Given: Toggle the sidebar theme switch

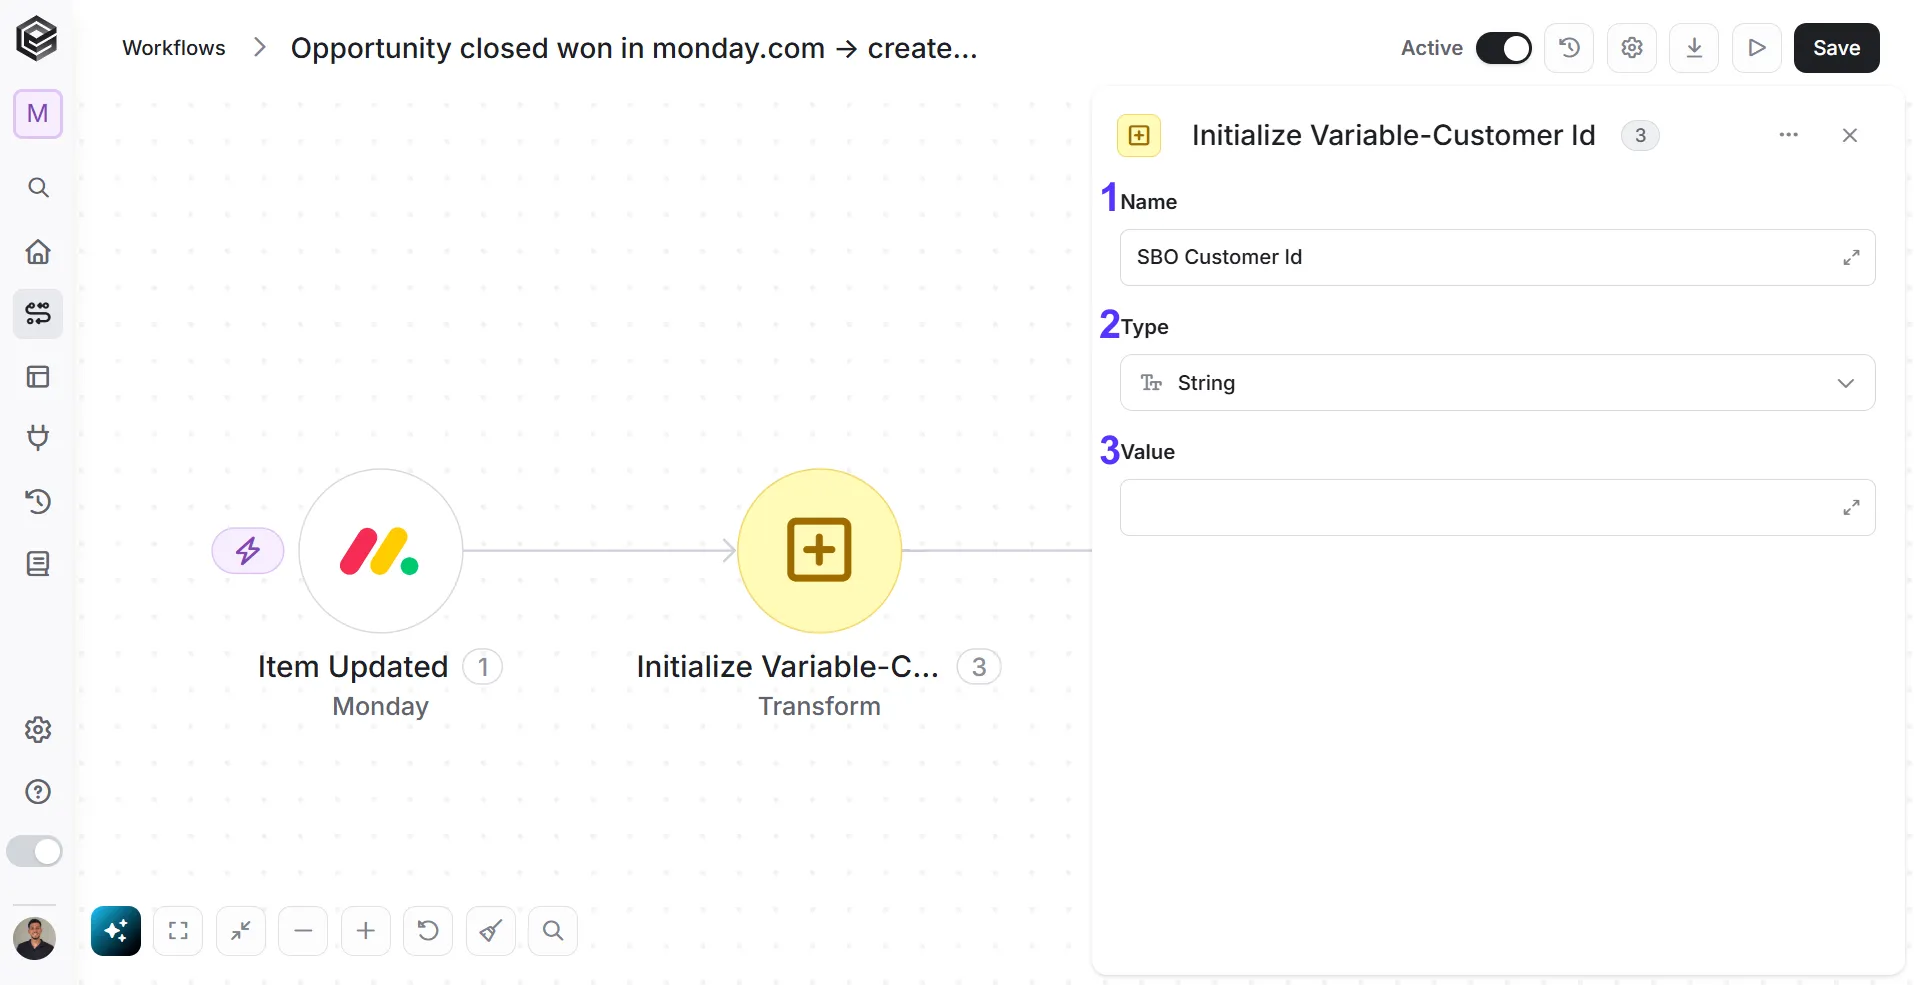Looking at the screenshot, I should (35, 852).
